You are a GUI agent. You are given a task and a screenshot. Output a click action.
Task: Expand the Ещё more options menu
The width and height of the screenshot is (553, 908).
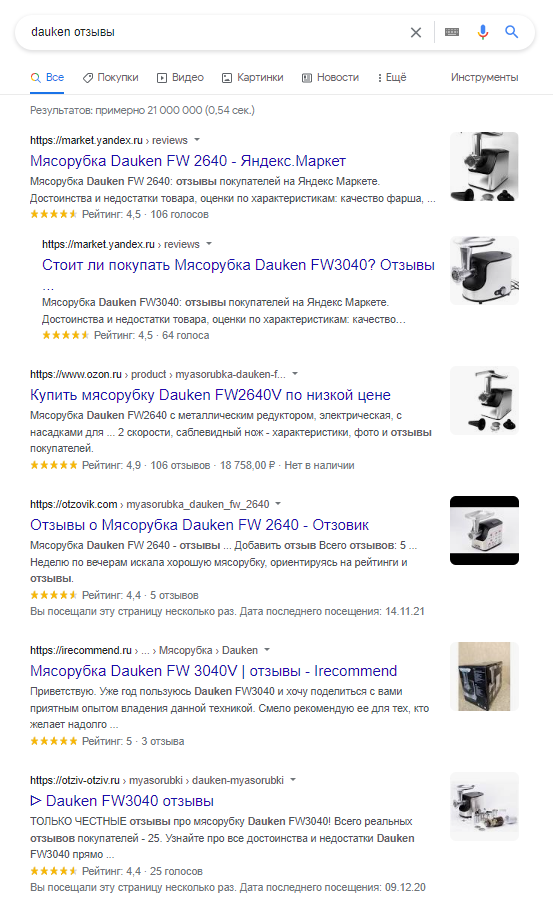(392, 78)
